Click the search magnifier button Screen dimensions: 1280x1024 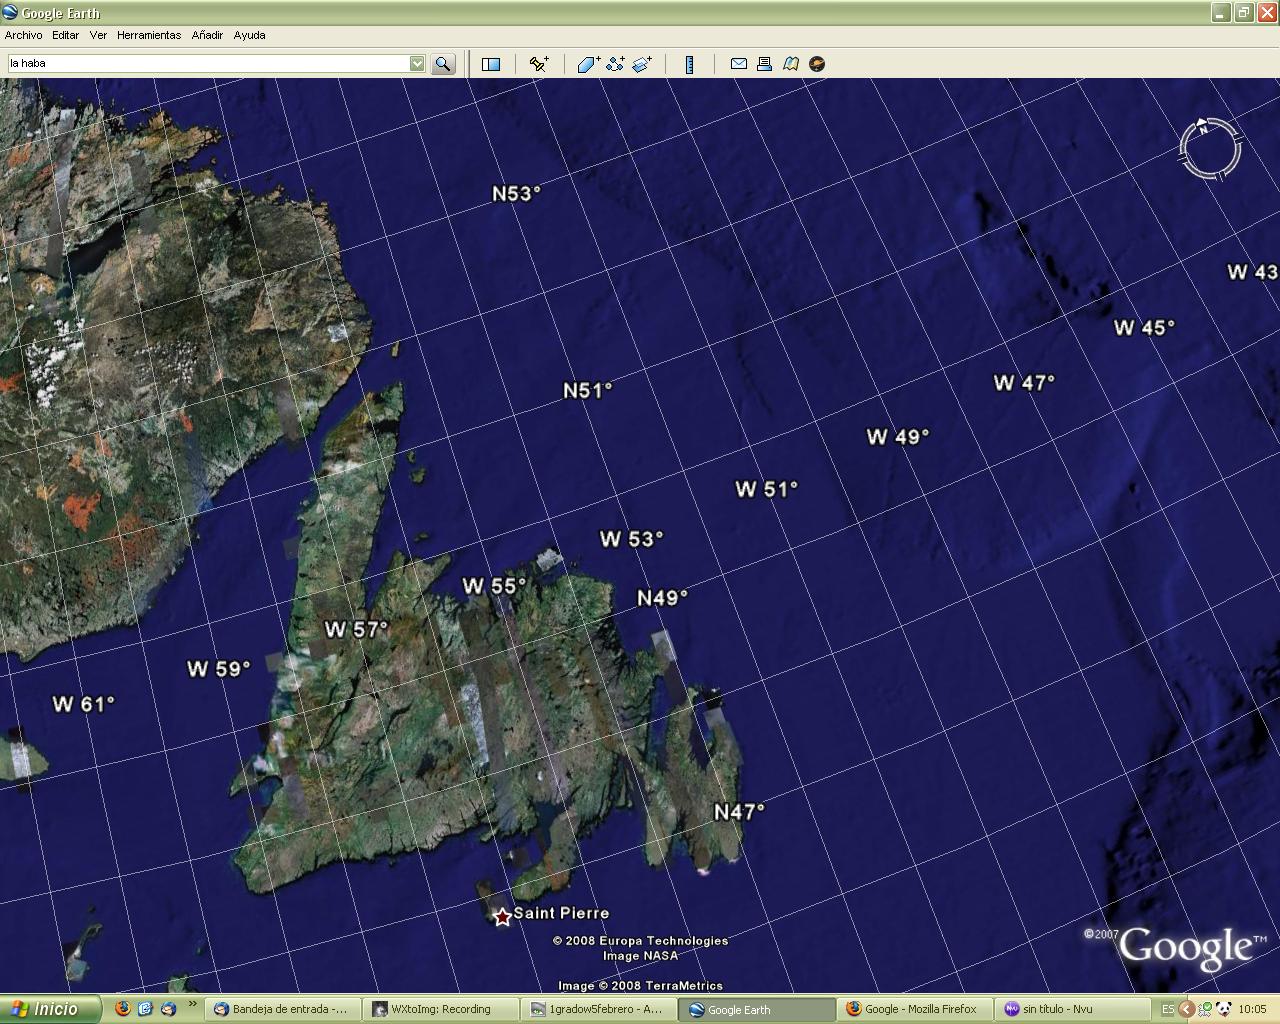pyautogui.click(x=443, y=64)
